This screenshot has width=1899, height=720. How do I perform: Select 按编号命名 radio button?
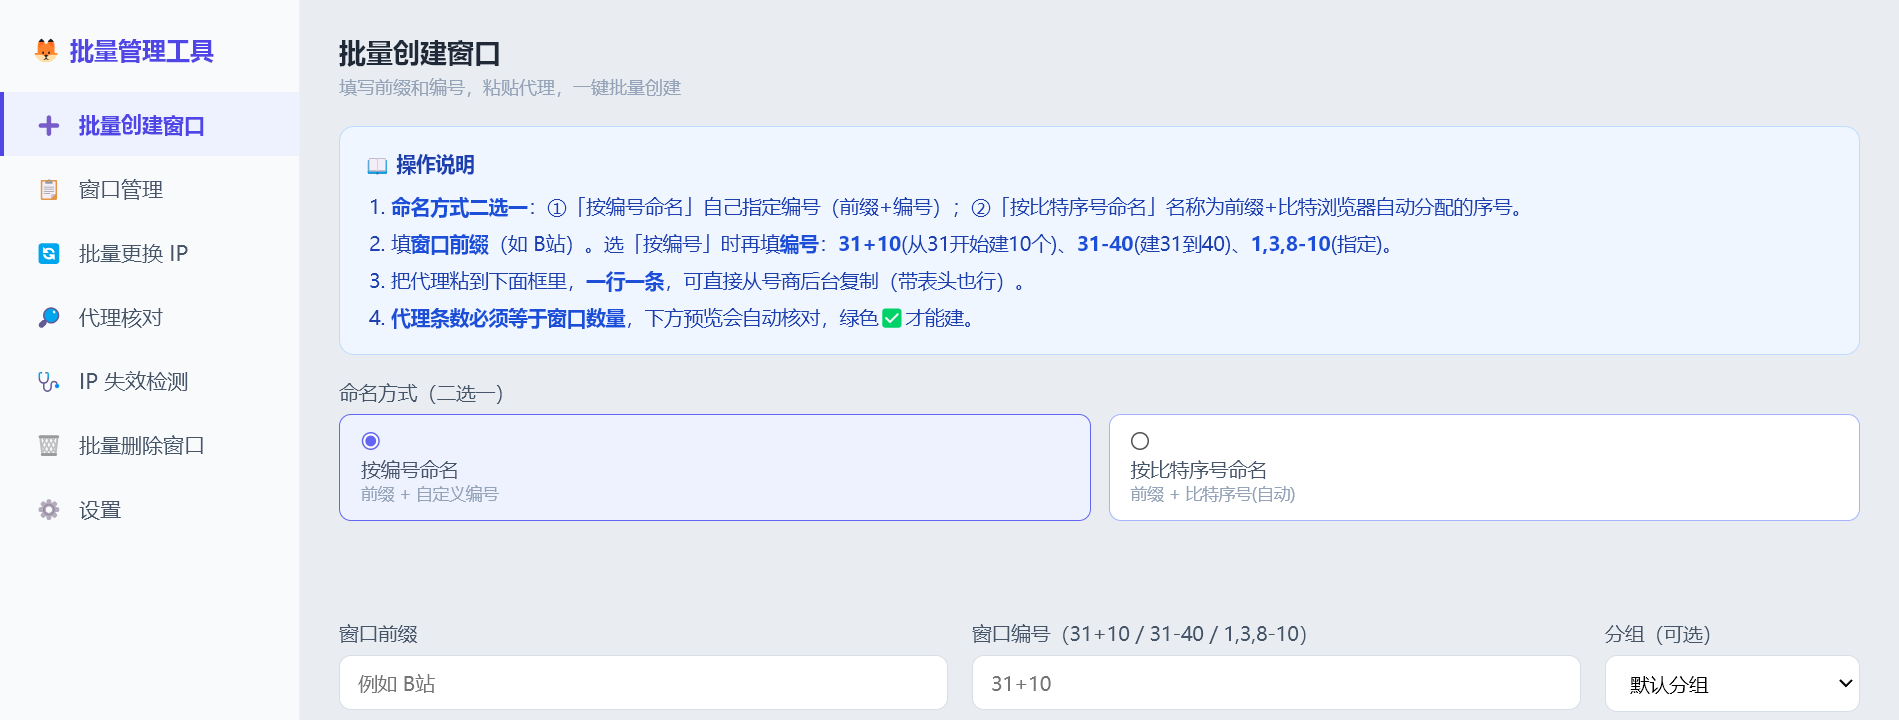click(x=371, y=441)
